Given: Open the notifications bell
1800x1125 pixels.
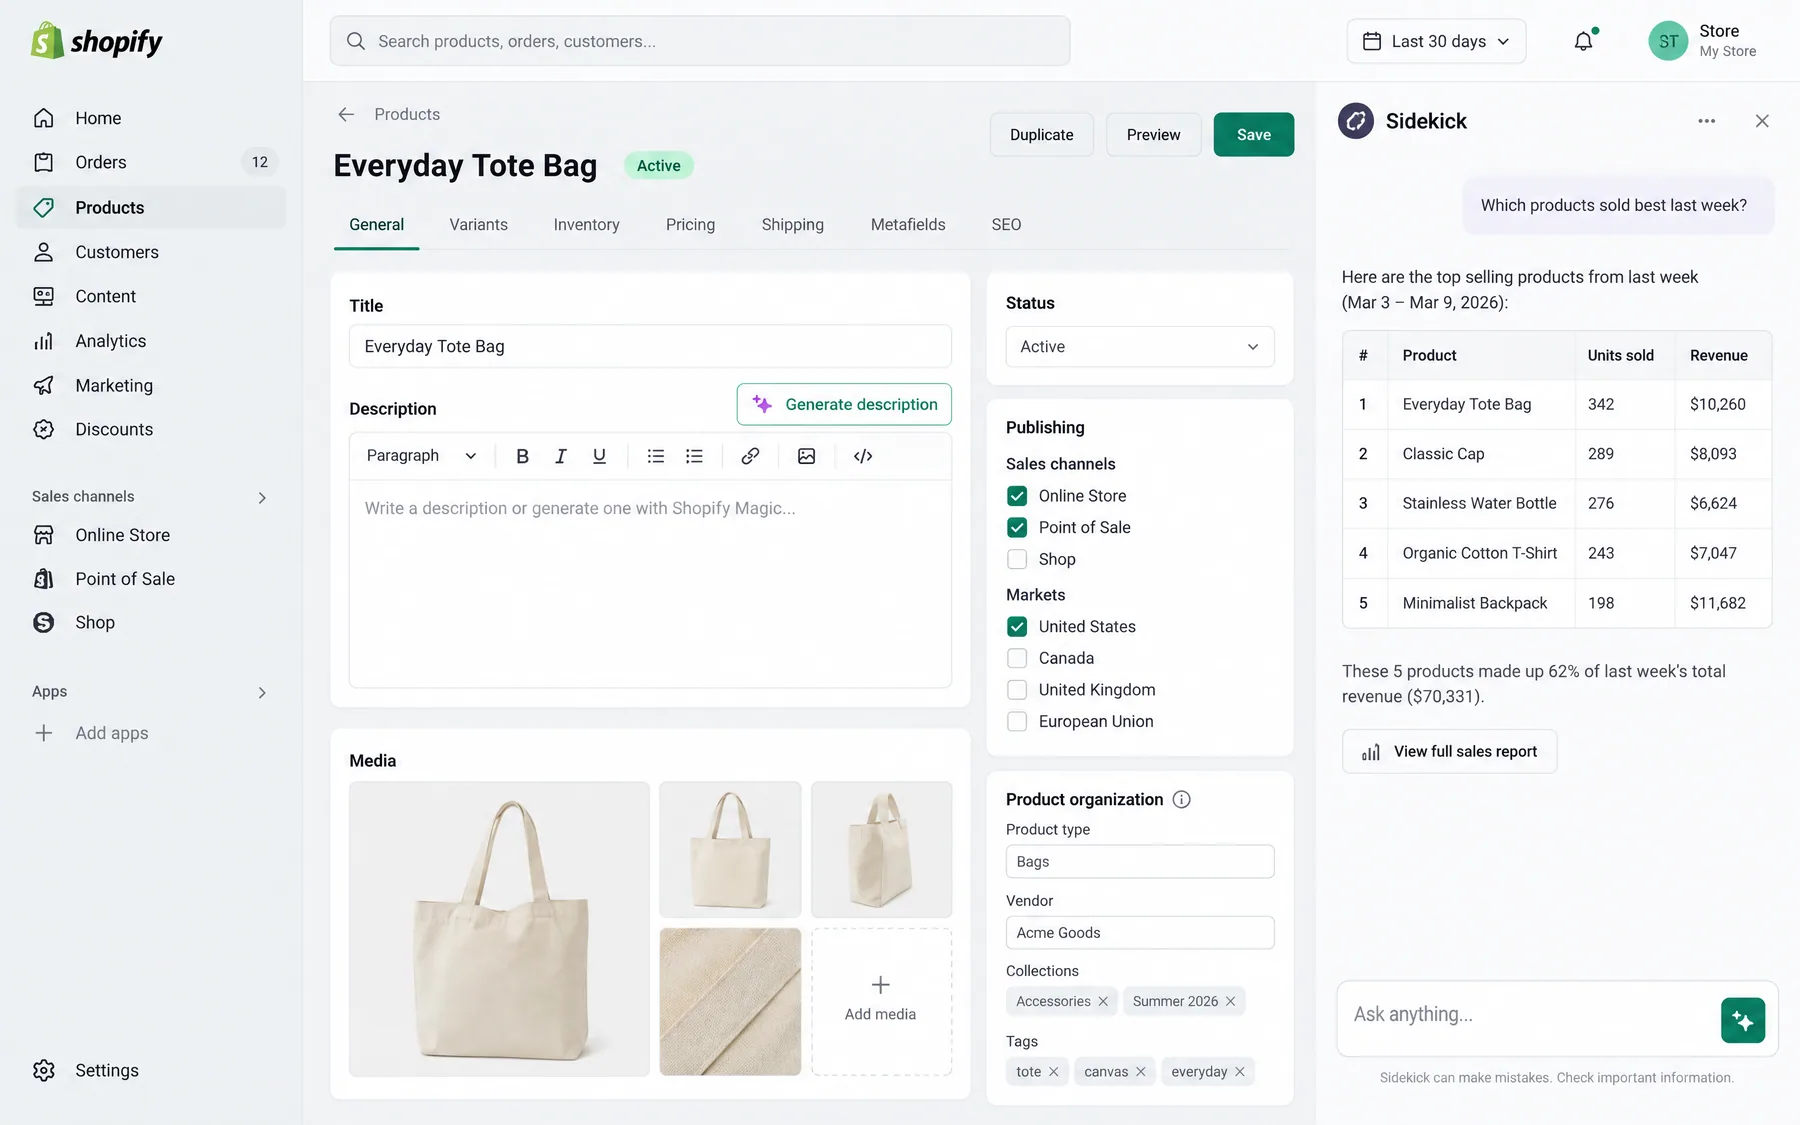Looking at the screenshot, I should (1584, 41).
